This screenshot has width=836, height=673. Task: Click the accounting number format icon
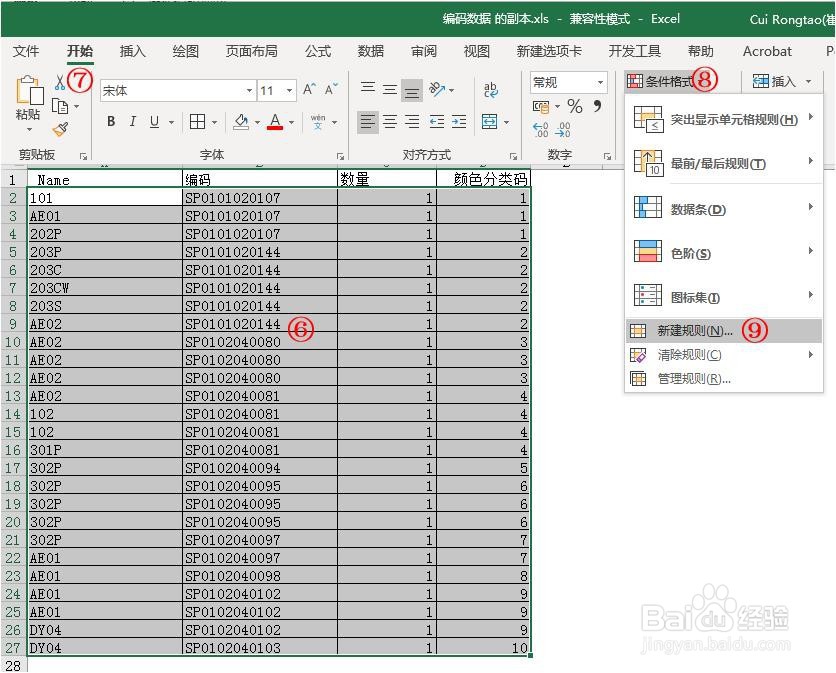coord(541,107)
